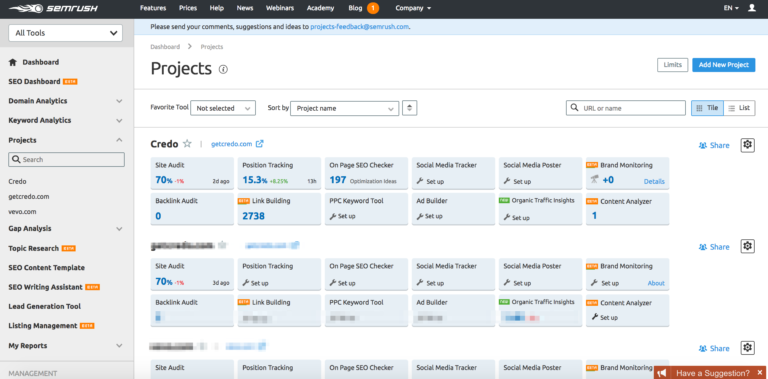Image resolution: width=768 pixels, height=379 pixels.
Task: Open Credo Position Tracking tile
Action: click(x=280, y=173)
